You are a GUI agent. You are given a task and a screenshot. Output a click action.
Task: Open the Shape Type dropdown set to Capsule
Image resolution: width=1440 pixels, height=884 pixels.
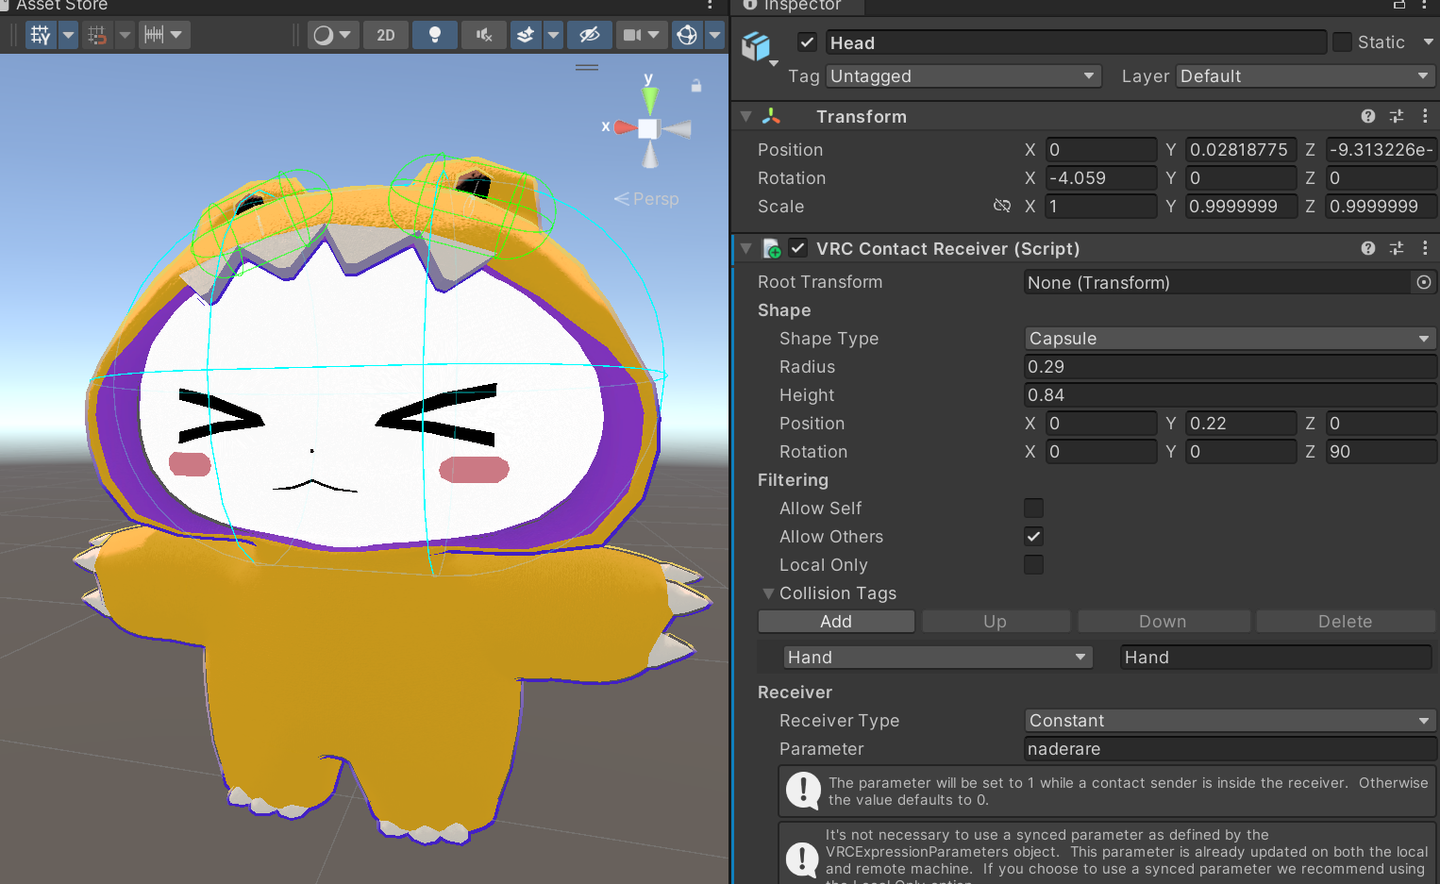1231,339
